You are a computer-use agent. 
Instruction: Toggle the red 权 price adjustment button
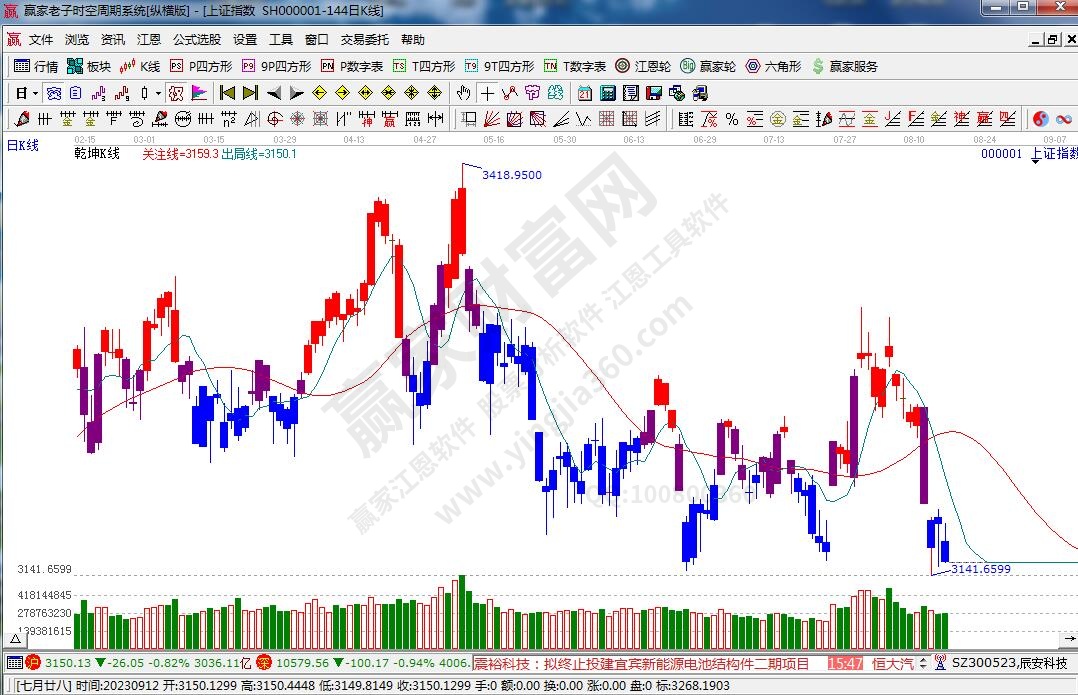coord(176,93)
